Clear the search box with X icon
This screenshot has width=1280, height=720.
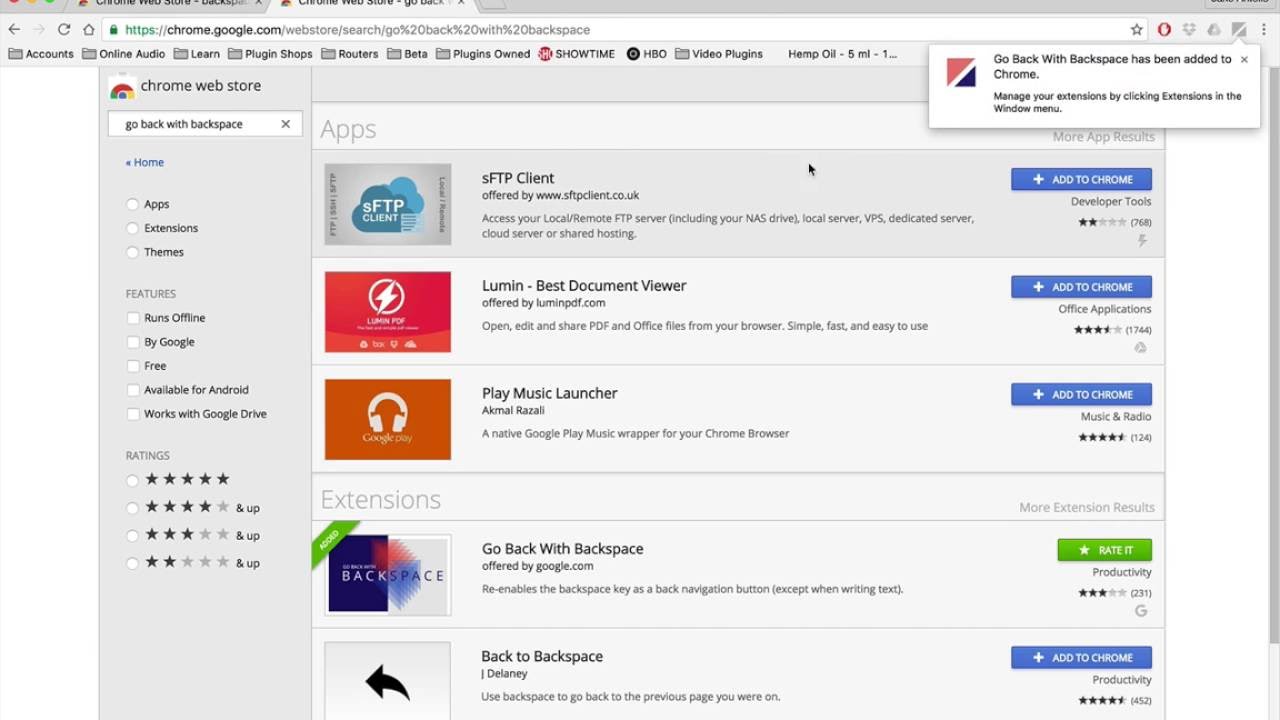tap(285, 124)
